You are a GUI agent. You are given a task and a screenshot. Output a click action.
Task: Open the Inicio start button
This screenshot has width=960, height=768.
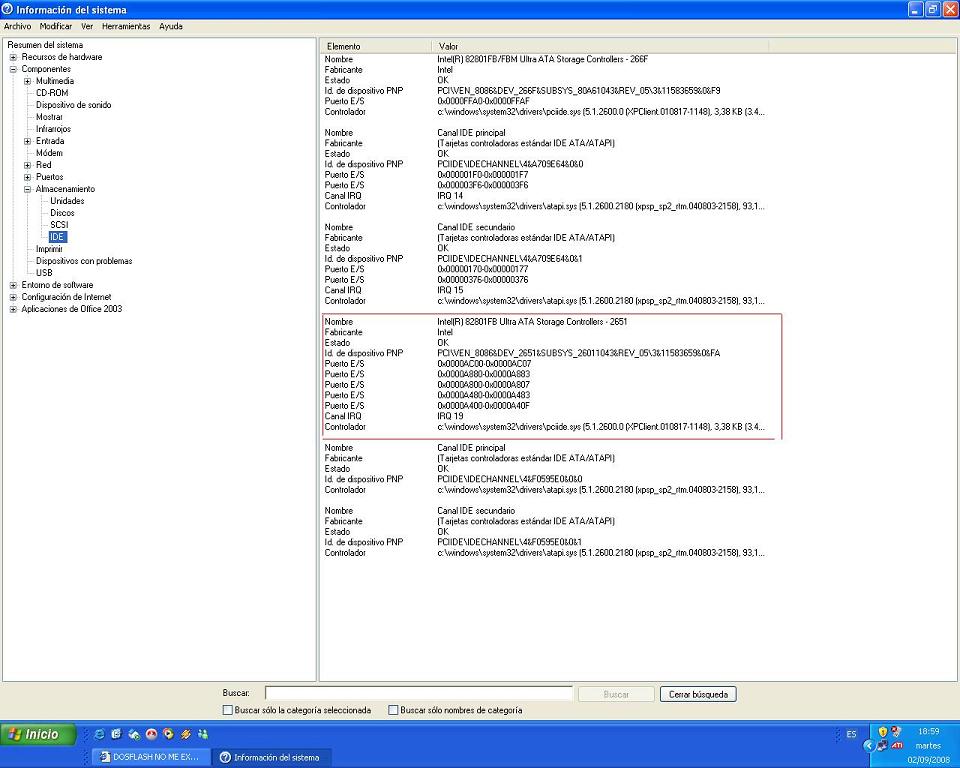click(x=38, y=734)
